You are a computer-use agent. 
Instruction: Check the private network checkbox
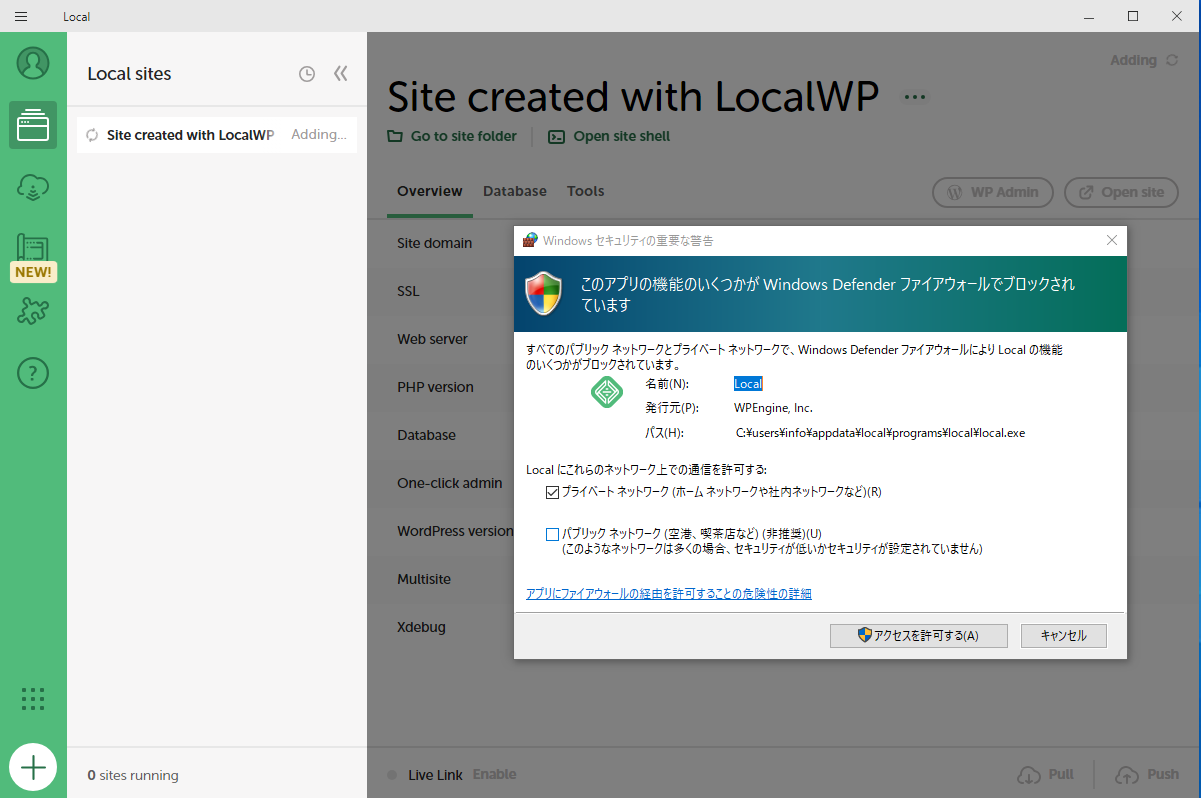pyautogui.click(x=552, y=492)
